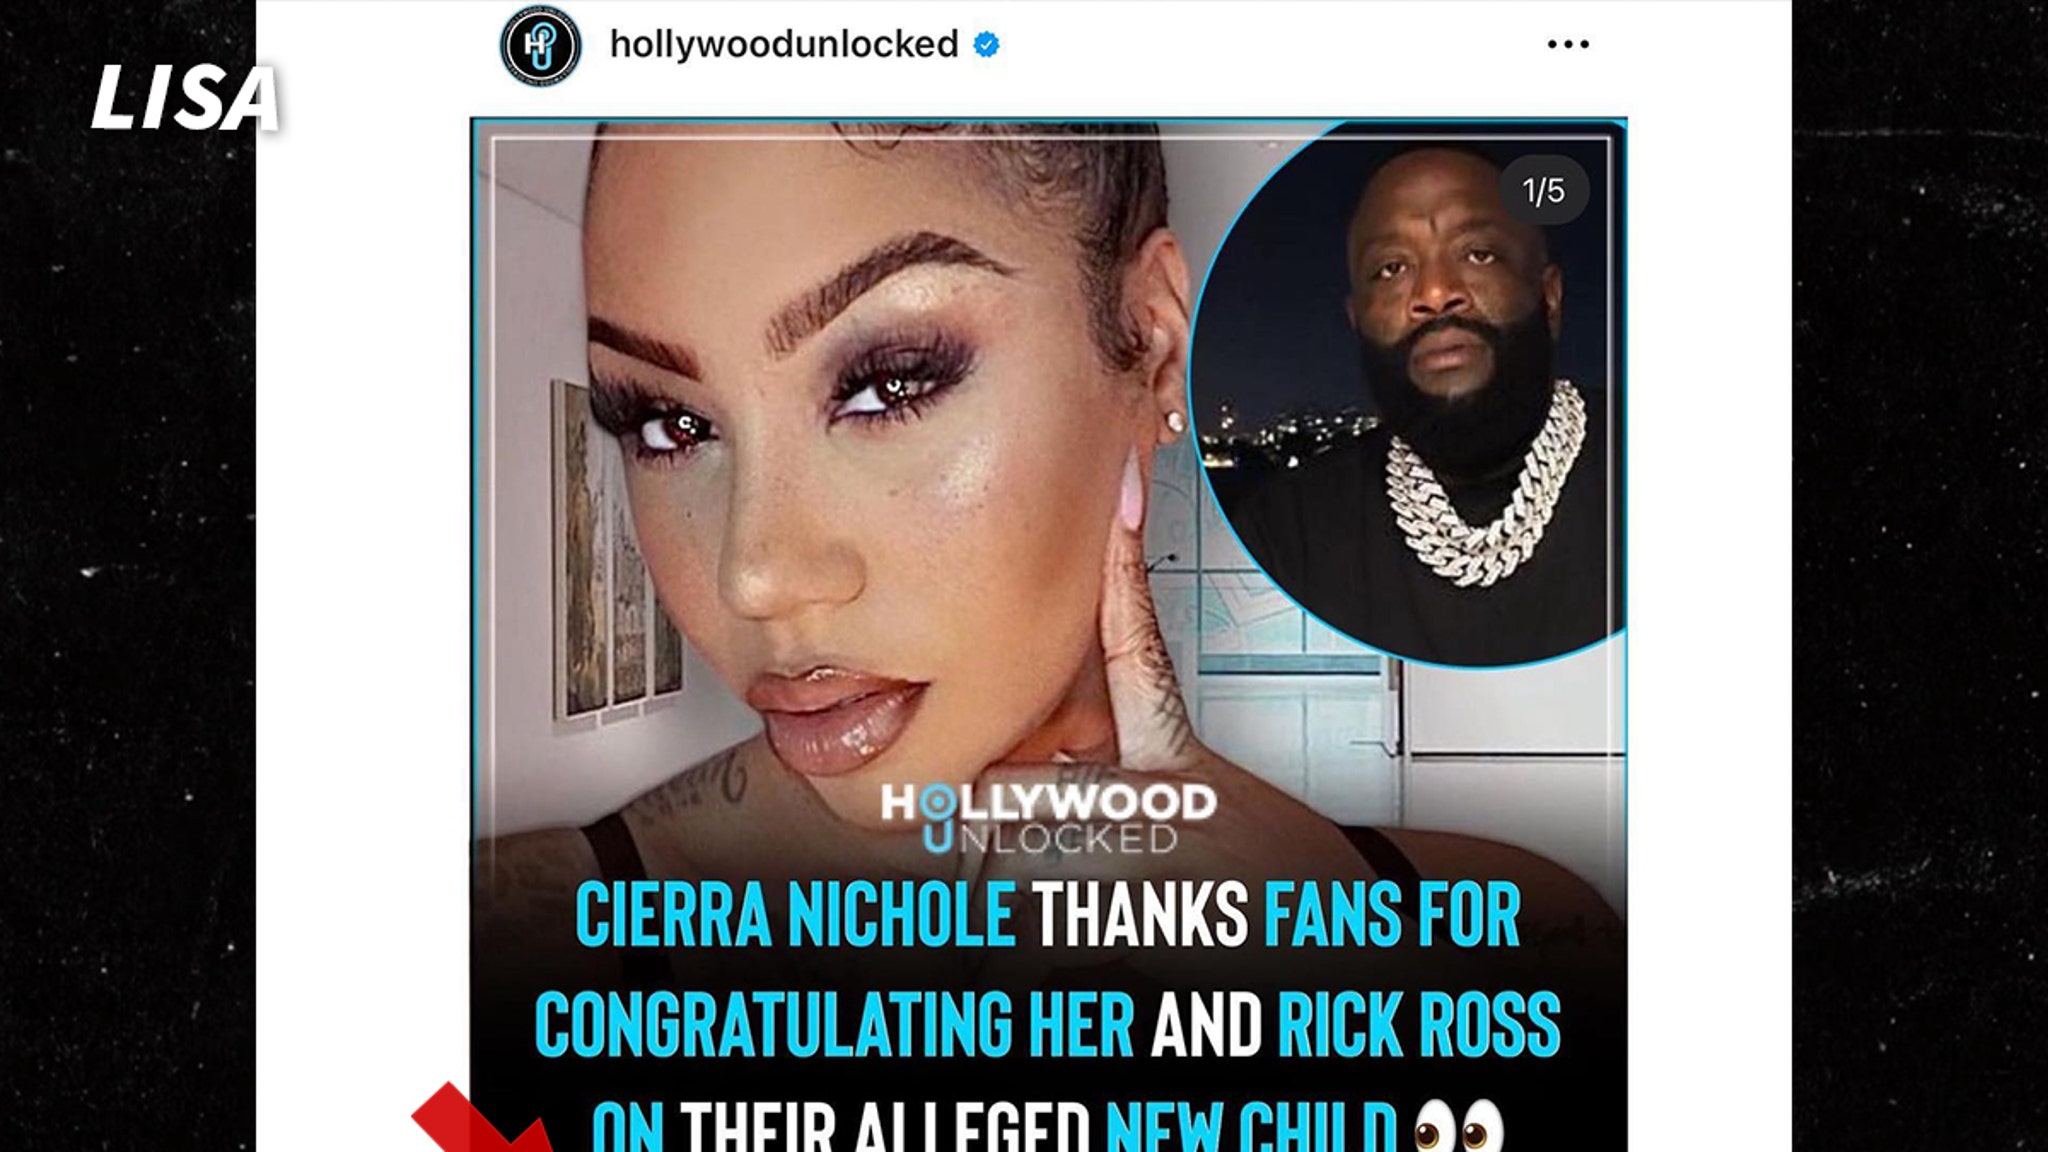Image resolution: width=2048 pixels, height=1152 pixels.
Task: Click the Cierra Nichole headline text
Action: (x=795, y=914)
